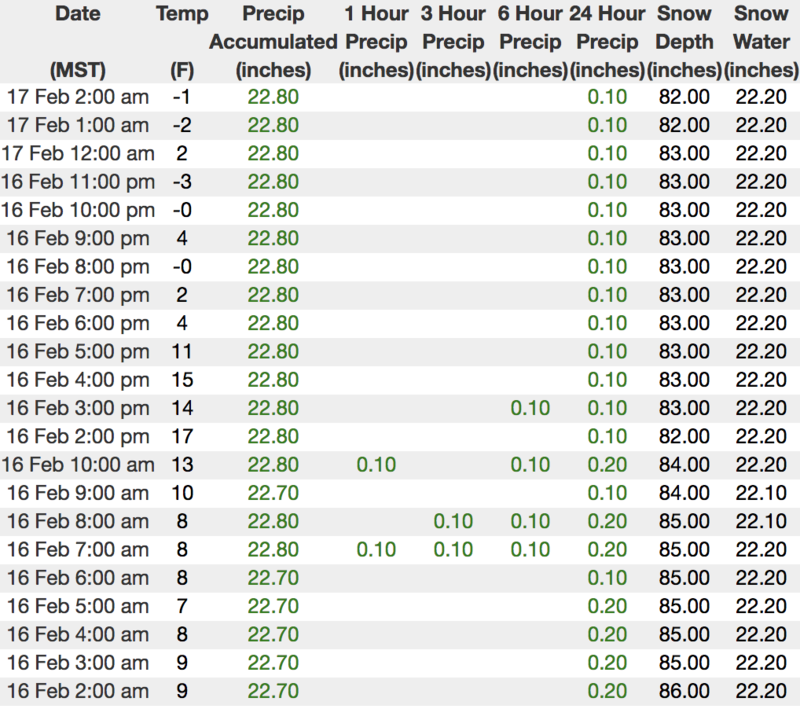Click 3 Hour Precip value for 8:00 am
Image resolution: width=800 pixels, height=709 pixels.
(x=453, y=522)
